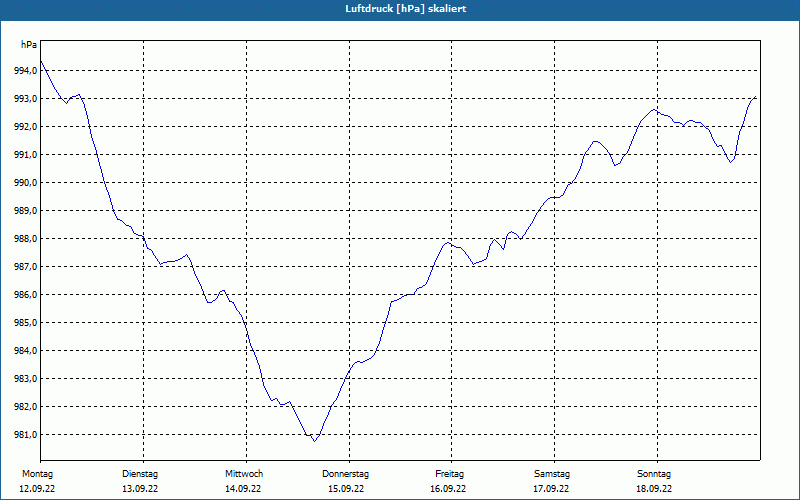800x500 pixels.
Task: Click the pressure curve's lowest point below 981
Action: 315,441
